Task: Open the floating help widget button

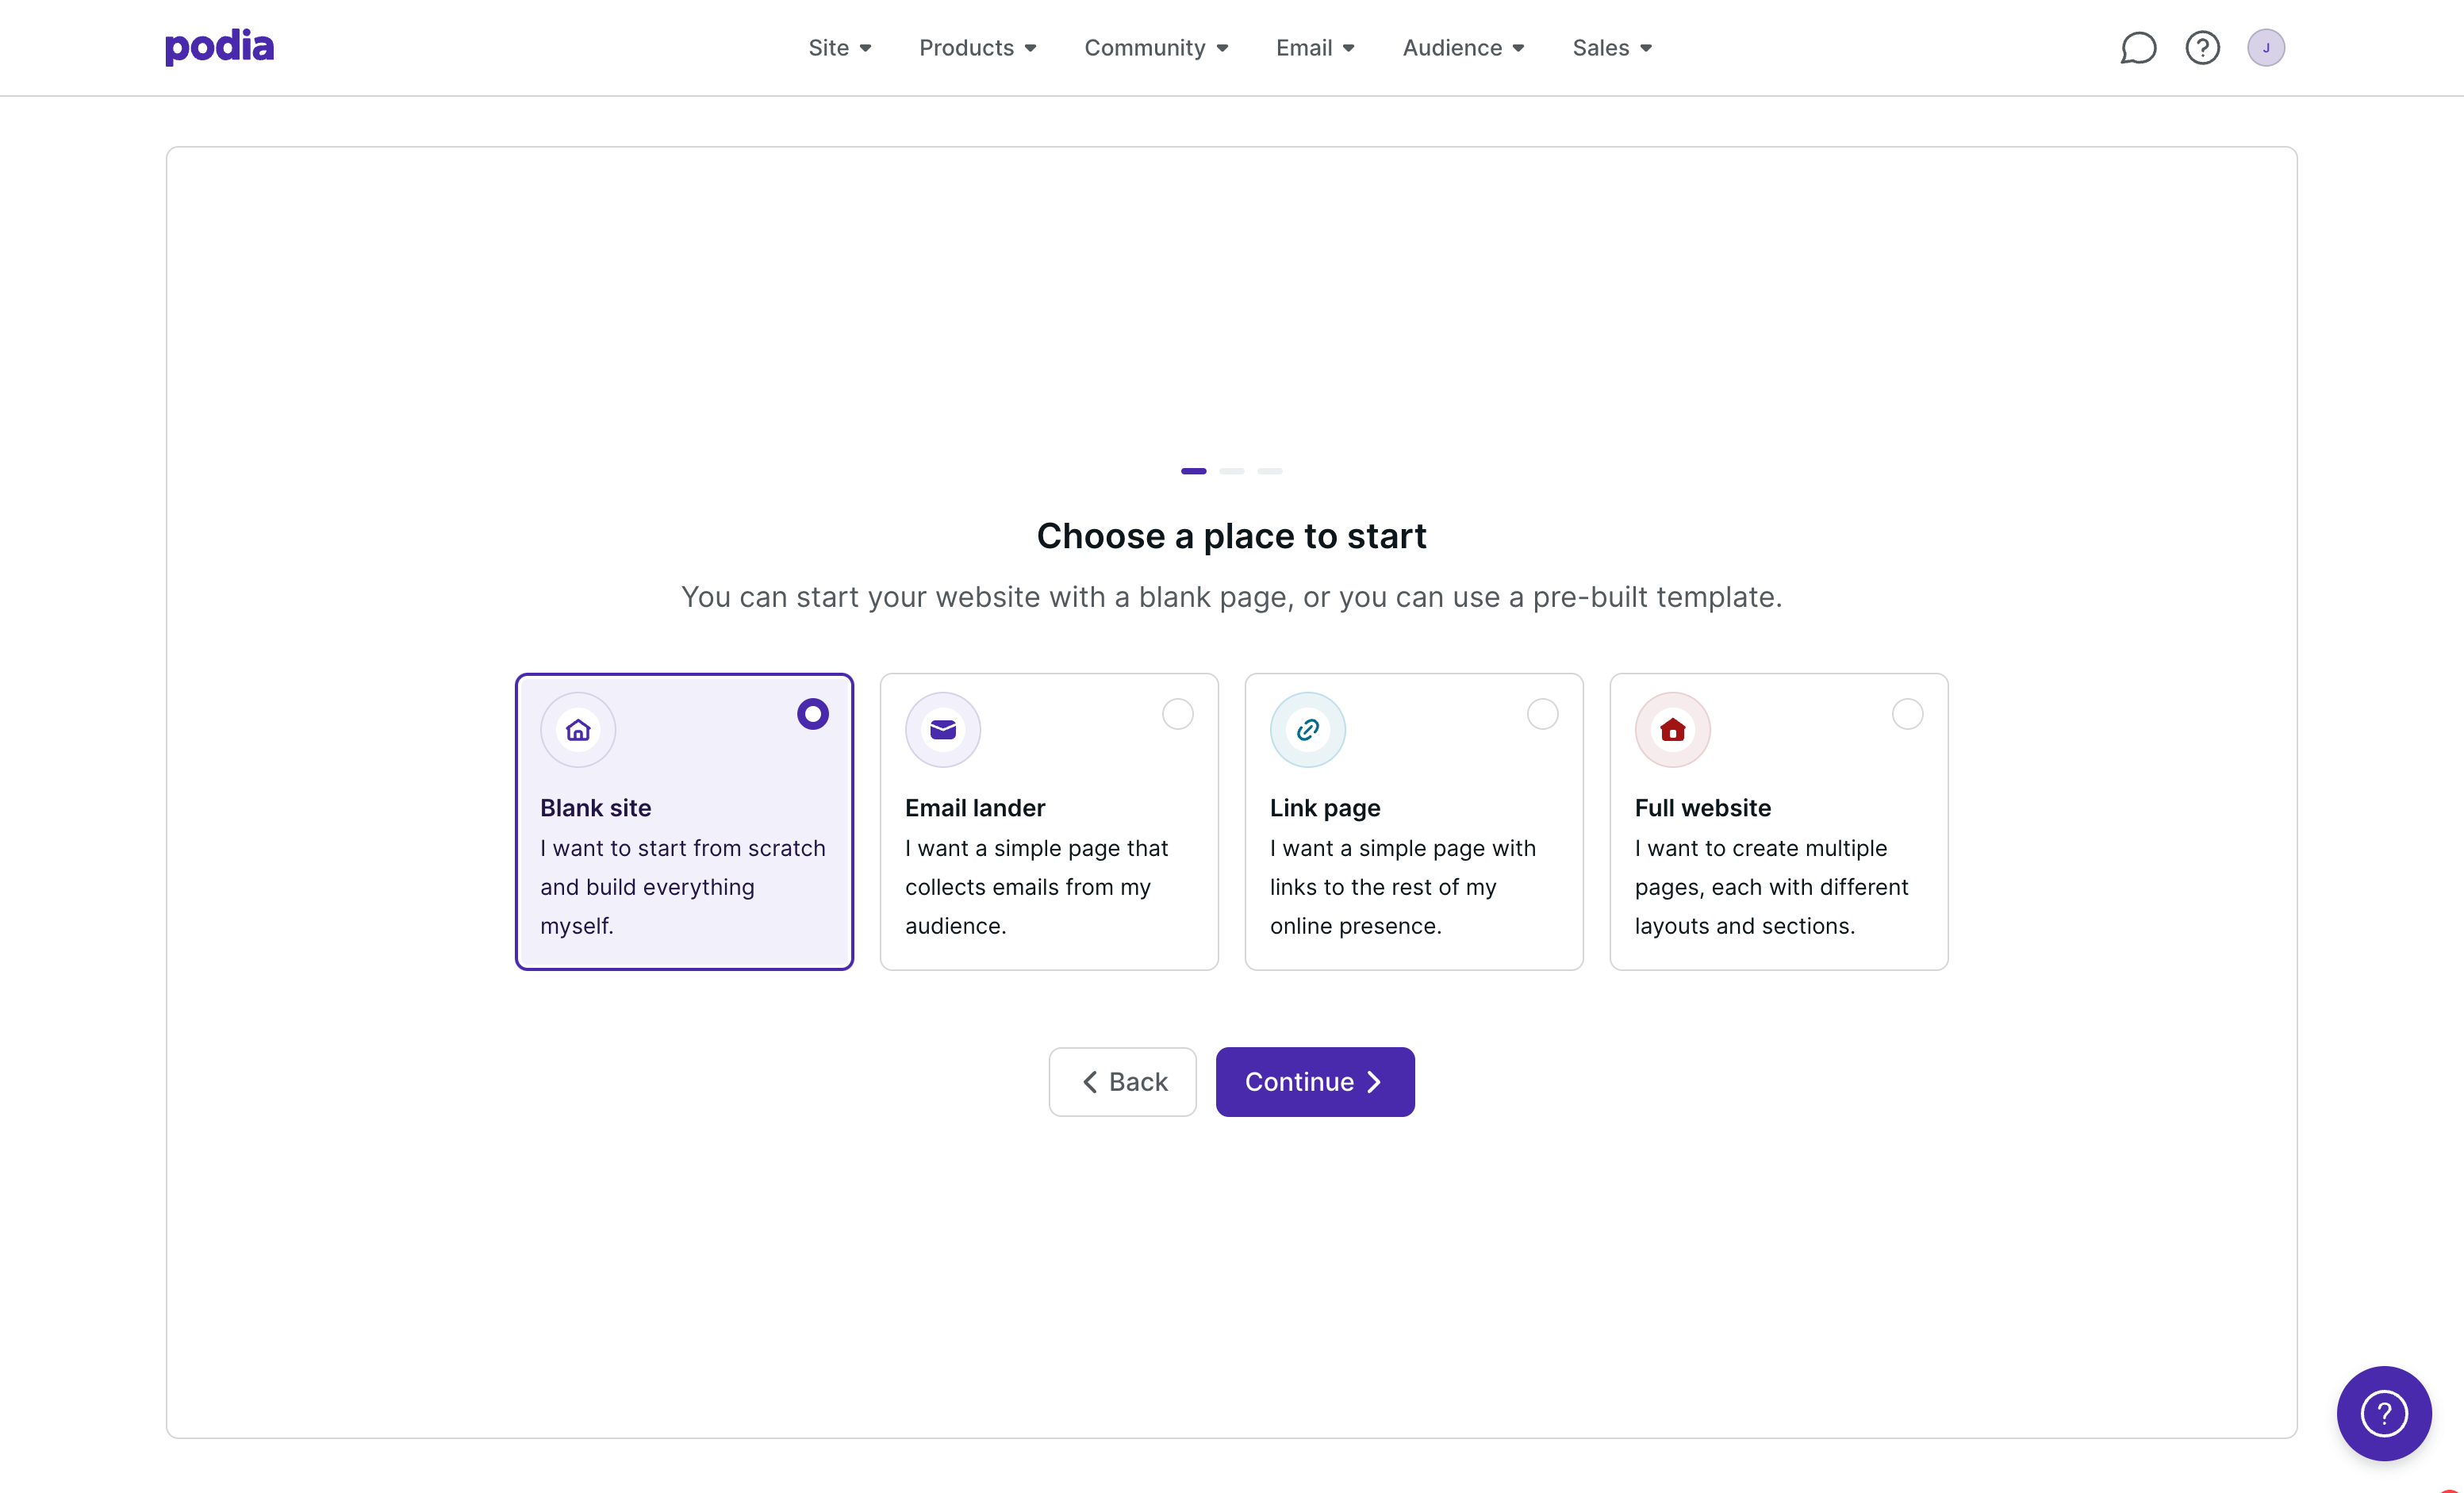Action: tap(2383, 1412)
